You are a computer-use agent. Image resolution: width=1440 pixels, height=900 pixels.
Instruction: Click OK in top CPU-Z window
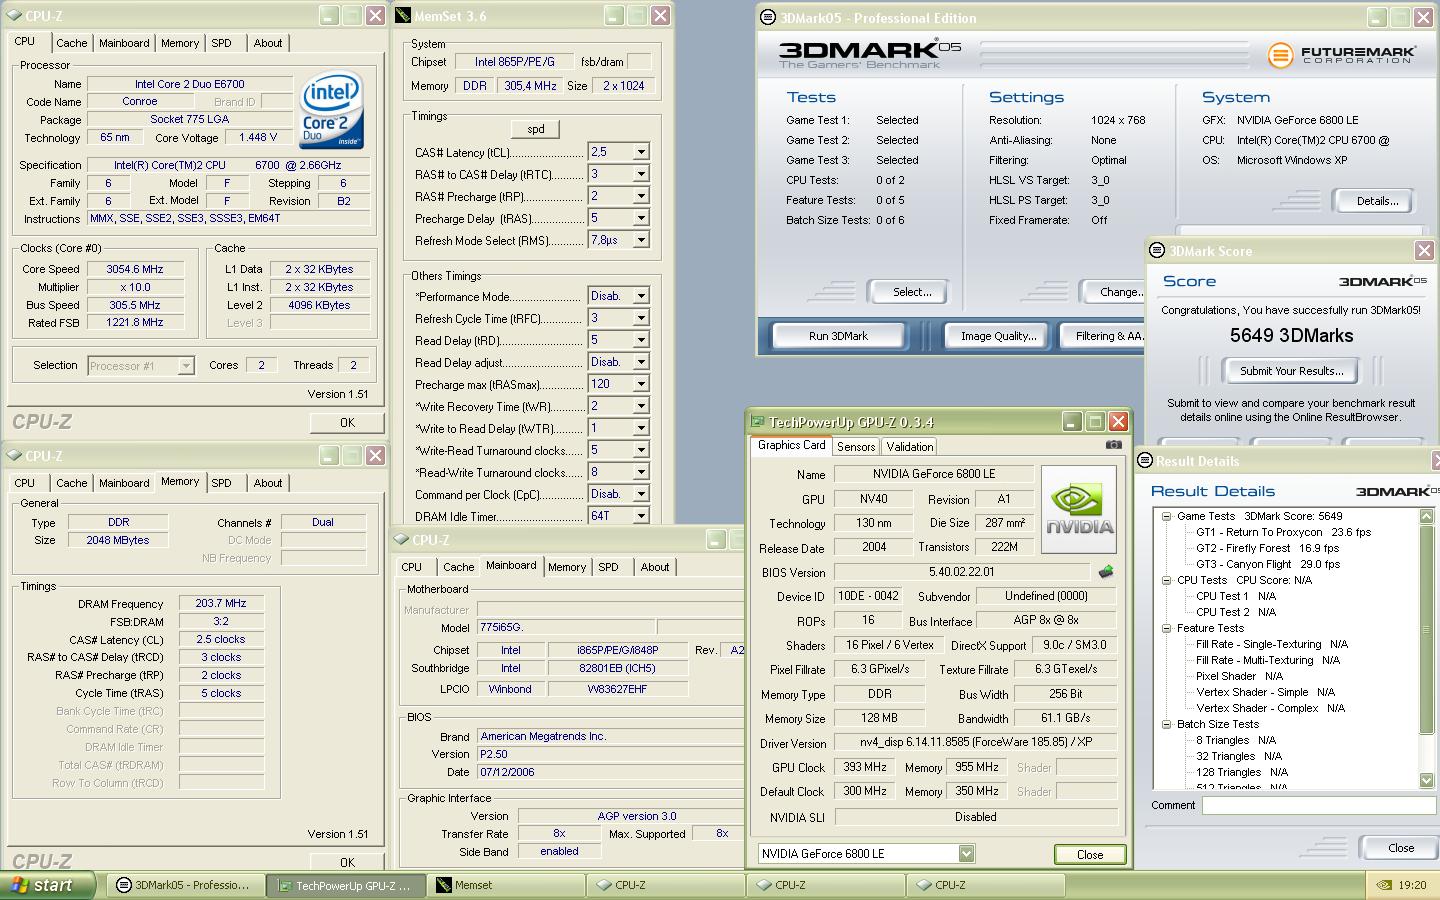(347, 422)
